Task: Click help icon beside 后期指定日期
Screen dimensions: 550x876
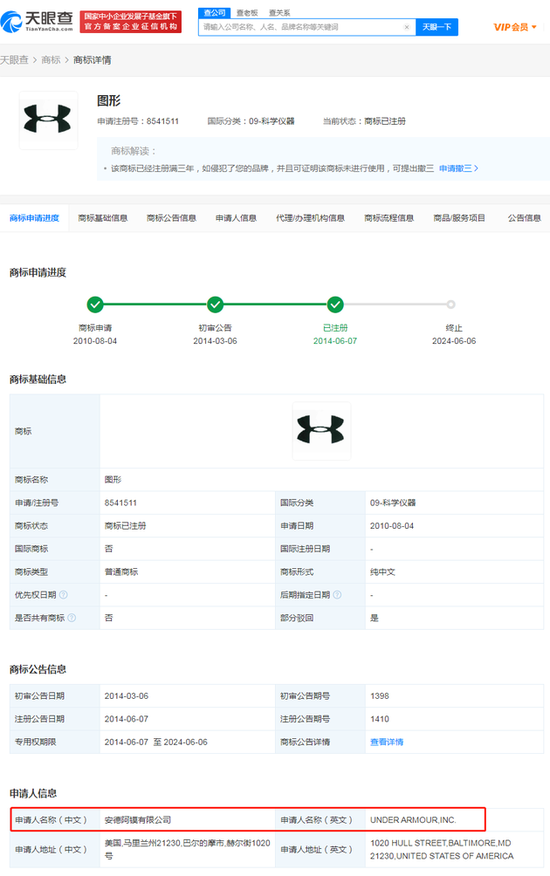Action: 337,594
